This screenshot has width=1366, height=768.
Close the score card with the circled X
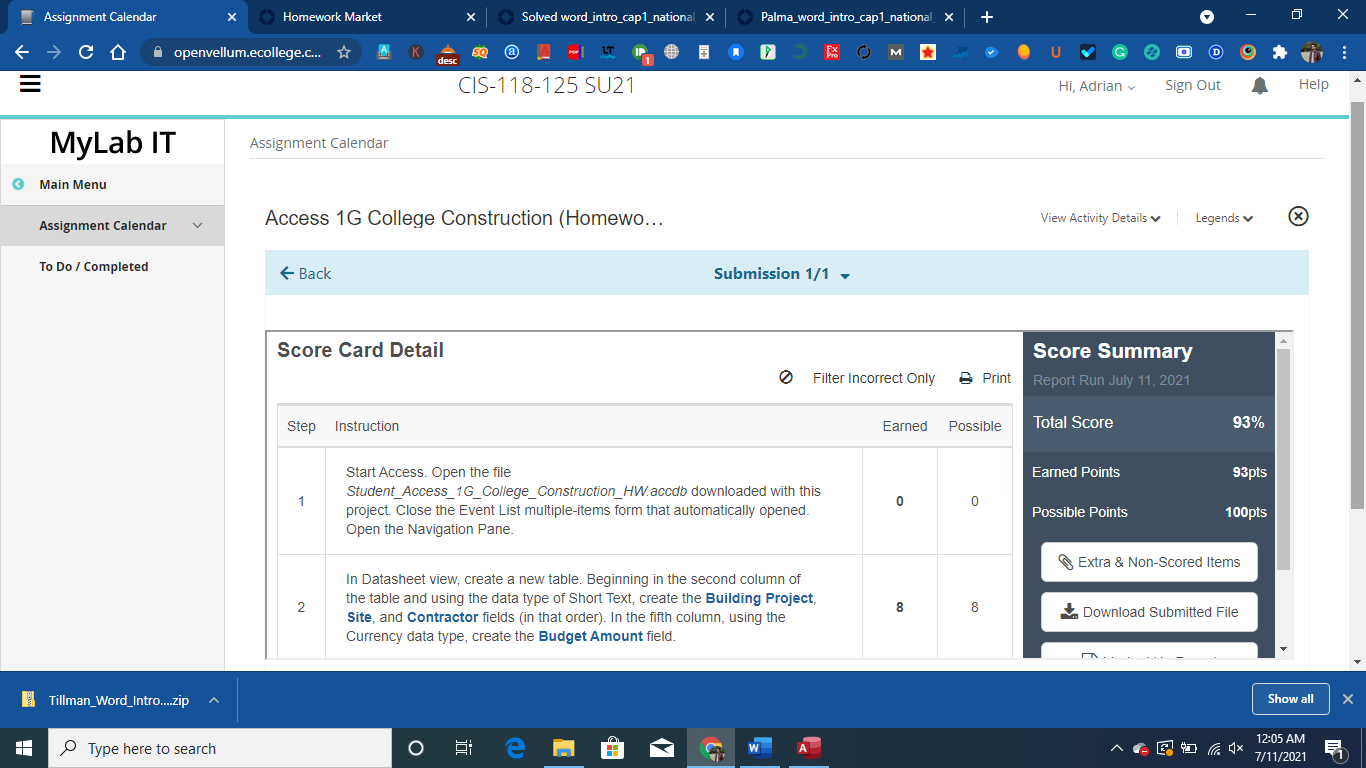(x=1298, y=216)
